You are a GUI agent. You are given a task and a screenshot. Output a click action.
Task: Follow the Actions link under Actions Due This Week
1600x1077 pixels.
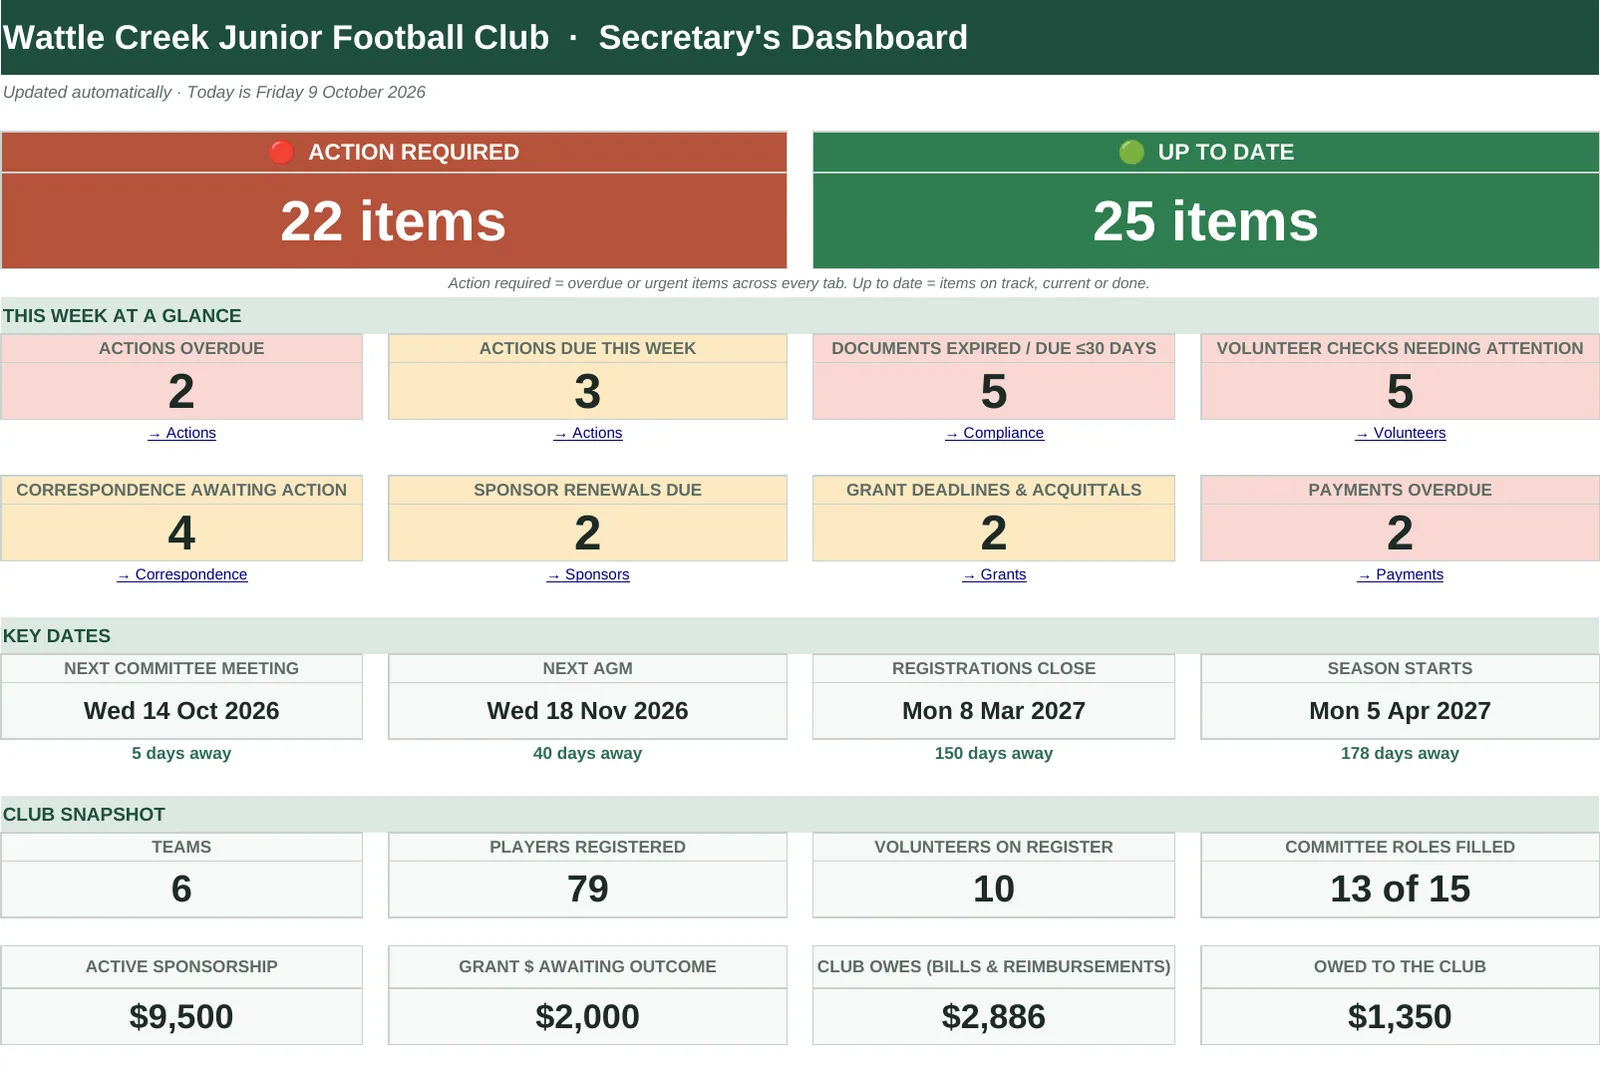pos(588,433)
